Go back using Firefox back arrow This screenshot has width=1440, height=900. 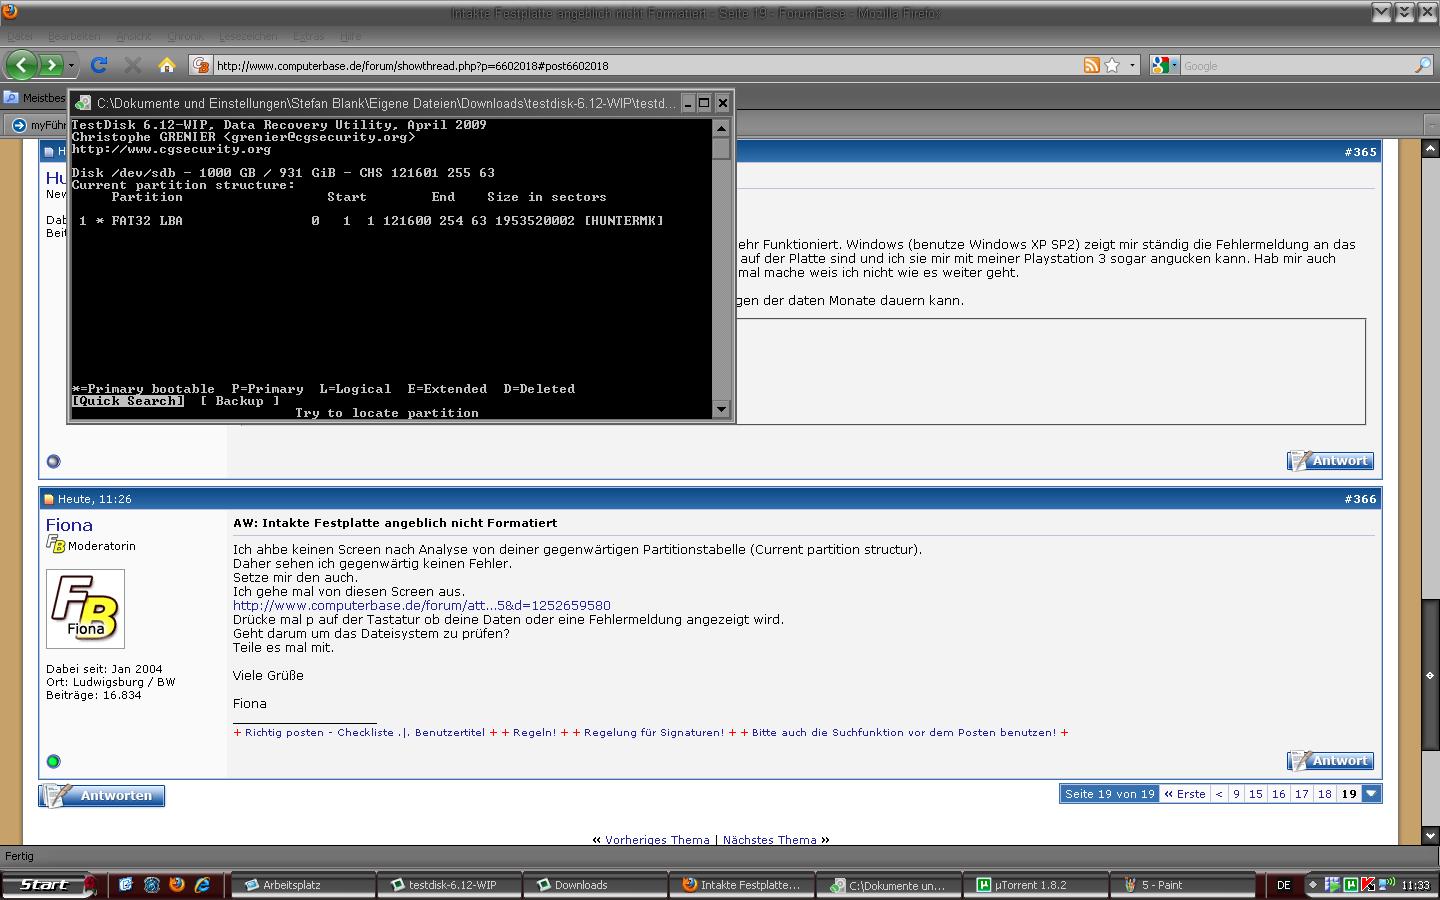(x=21, y=65)
